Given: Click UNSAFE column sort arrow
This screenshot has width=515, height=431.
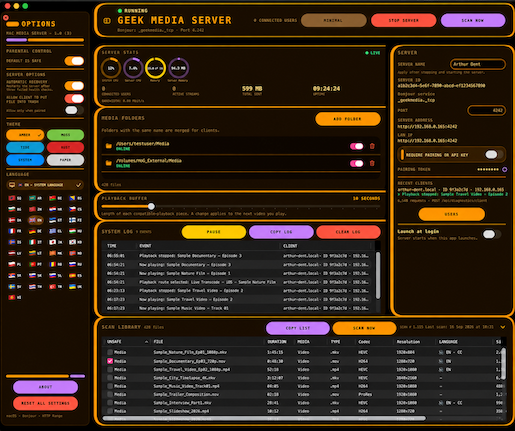Looking at the screenshot, I should point(146,342).
